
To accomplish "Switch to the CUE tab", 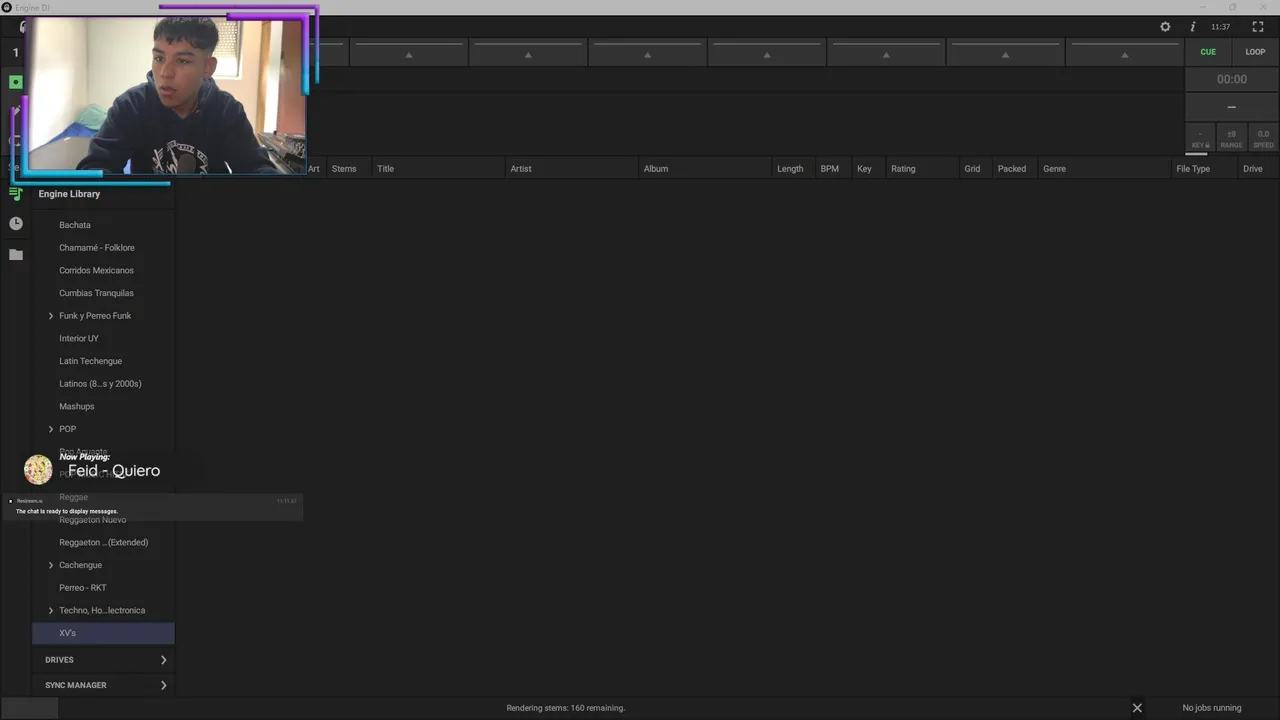I will (1208, 52).
